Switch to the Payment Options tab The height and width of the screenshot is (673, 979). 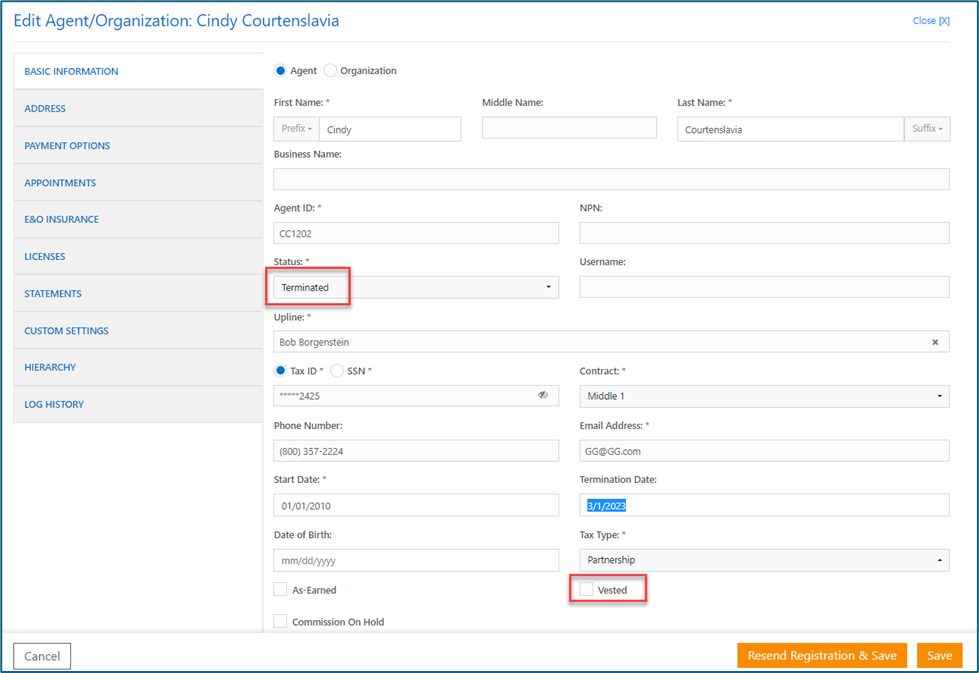[x=67, y=146]
